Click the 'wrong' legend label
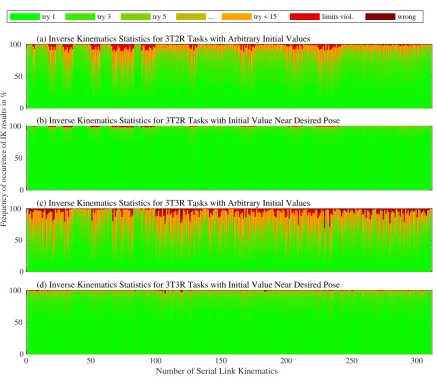Screen dimensions: 437x380 pos(407,17)
